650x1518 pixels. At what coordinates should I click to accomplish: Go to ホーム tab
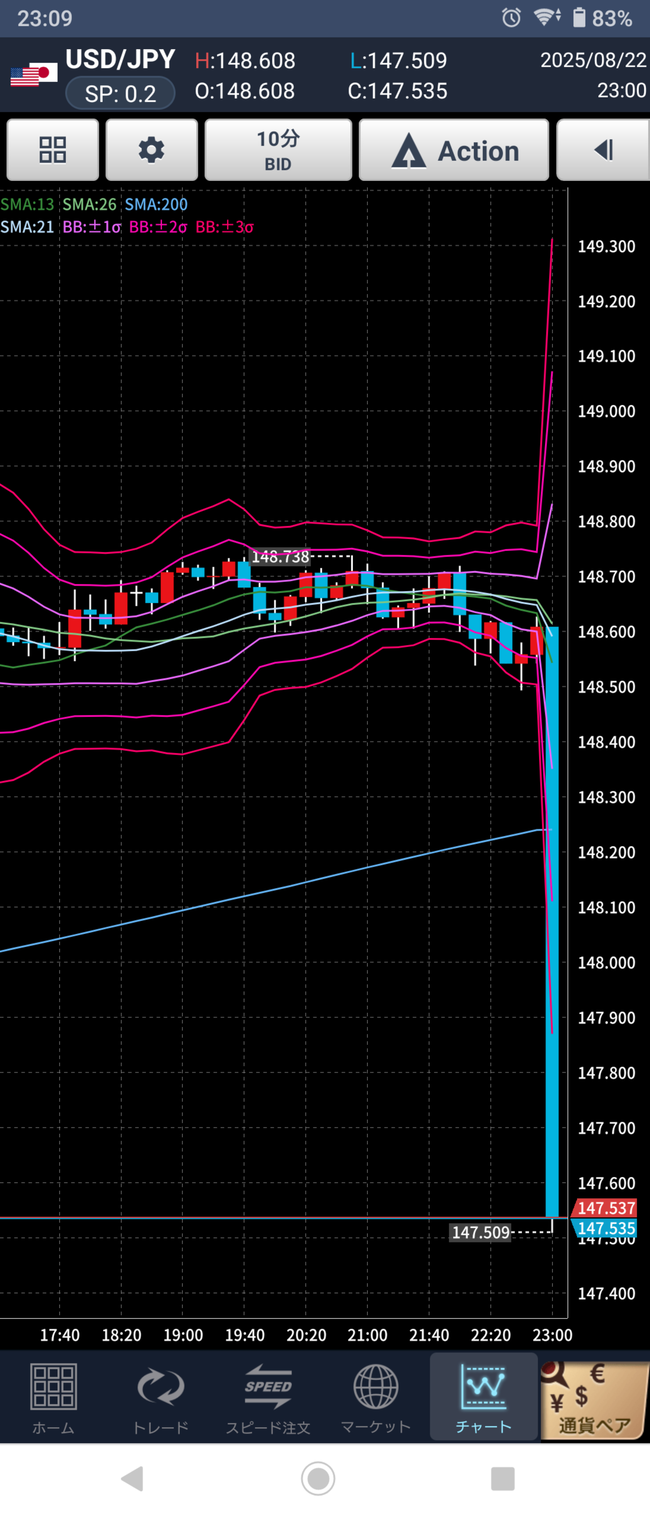53,1397
